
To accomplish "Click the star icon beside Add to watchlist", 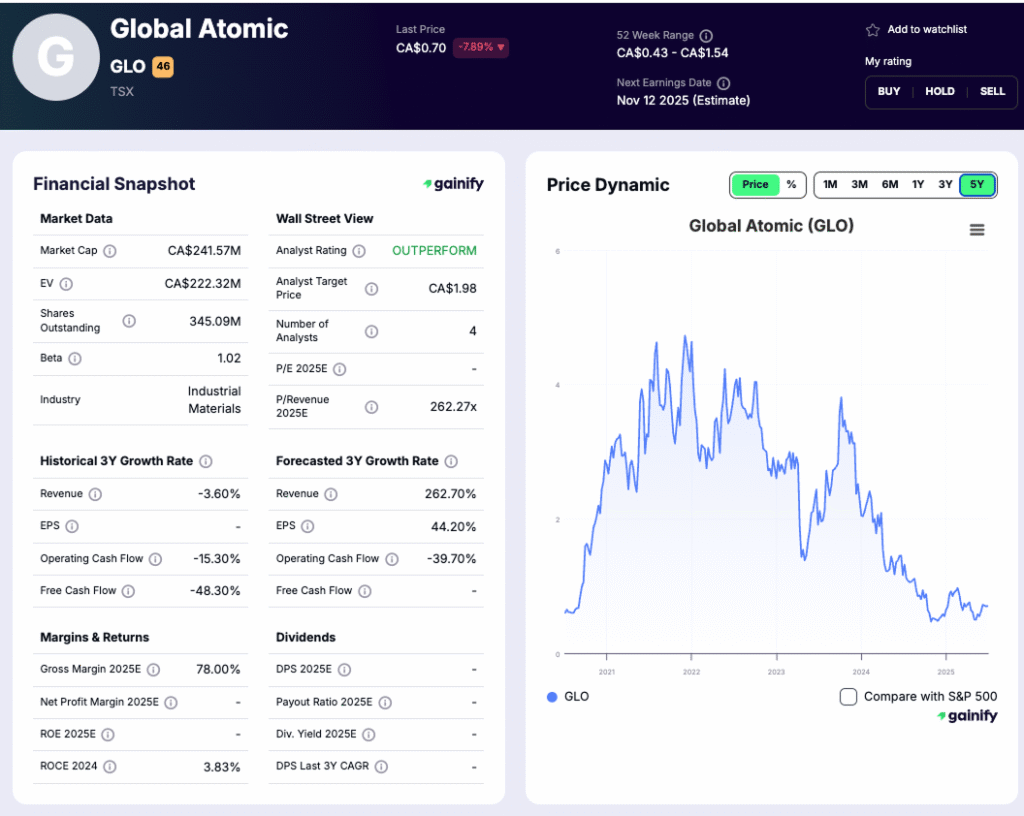I will click(872, 30).
